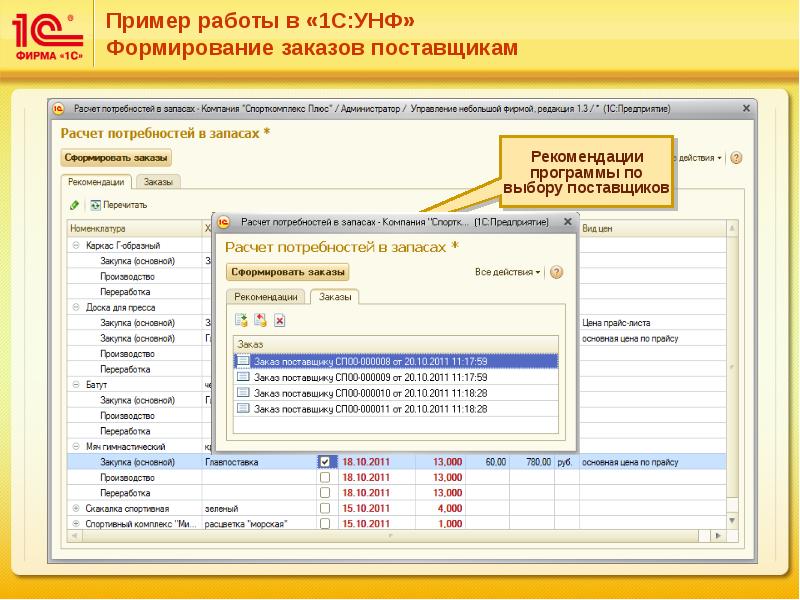Image resolution: width=800 pixels, height=600 pixels.
Task: Click the price cell 60,00
Action: coord(487,462)
